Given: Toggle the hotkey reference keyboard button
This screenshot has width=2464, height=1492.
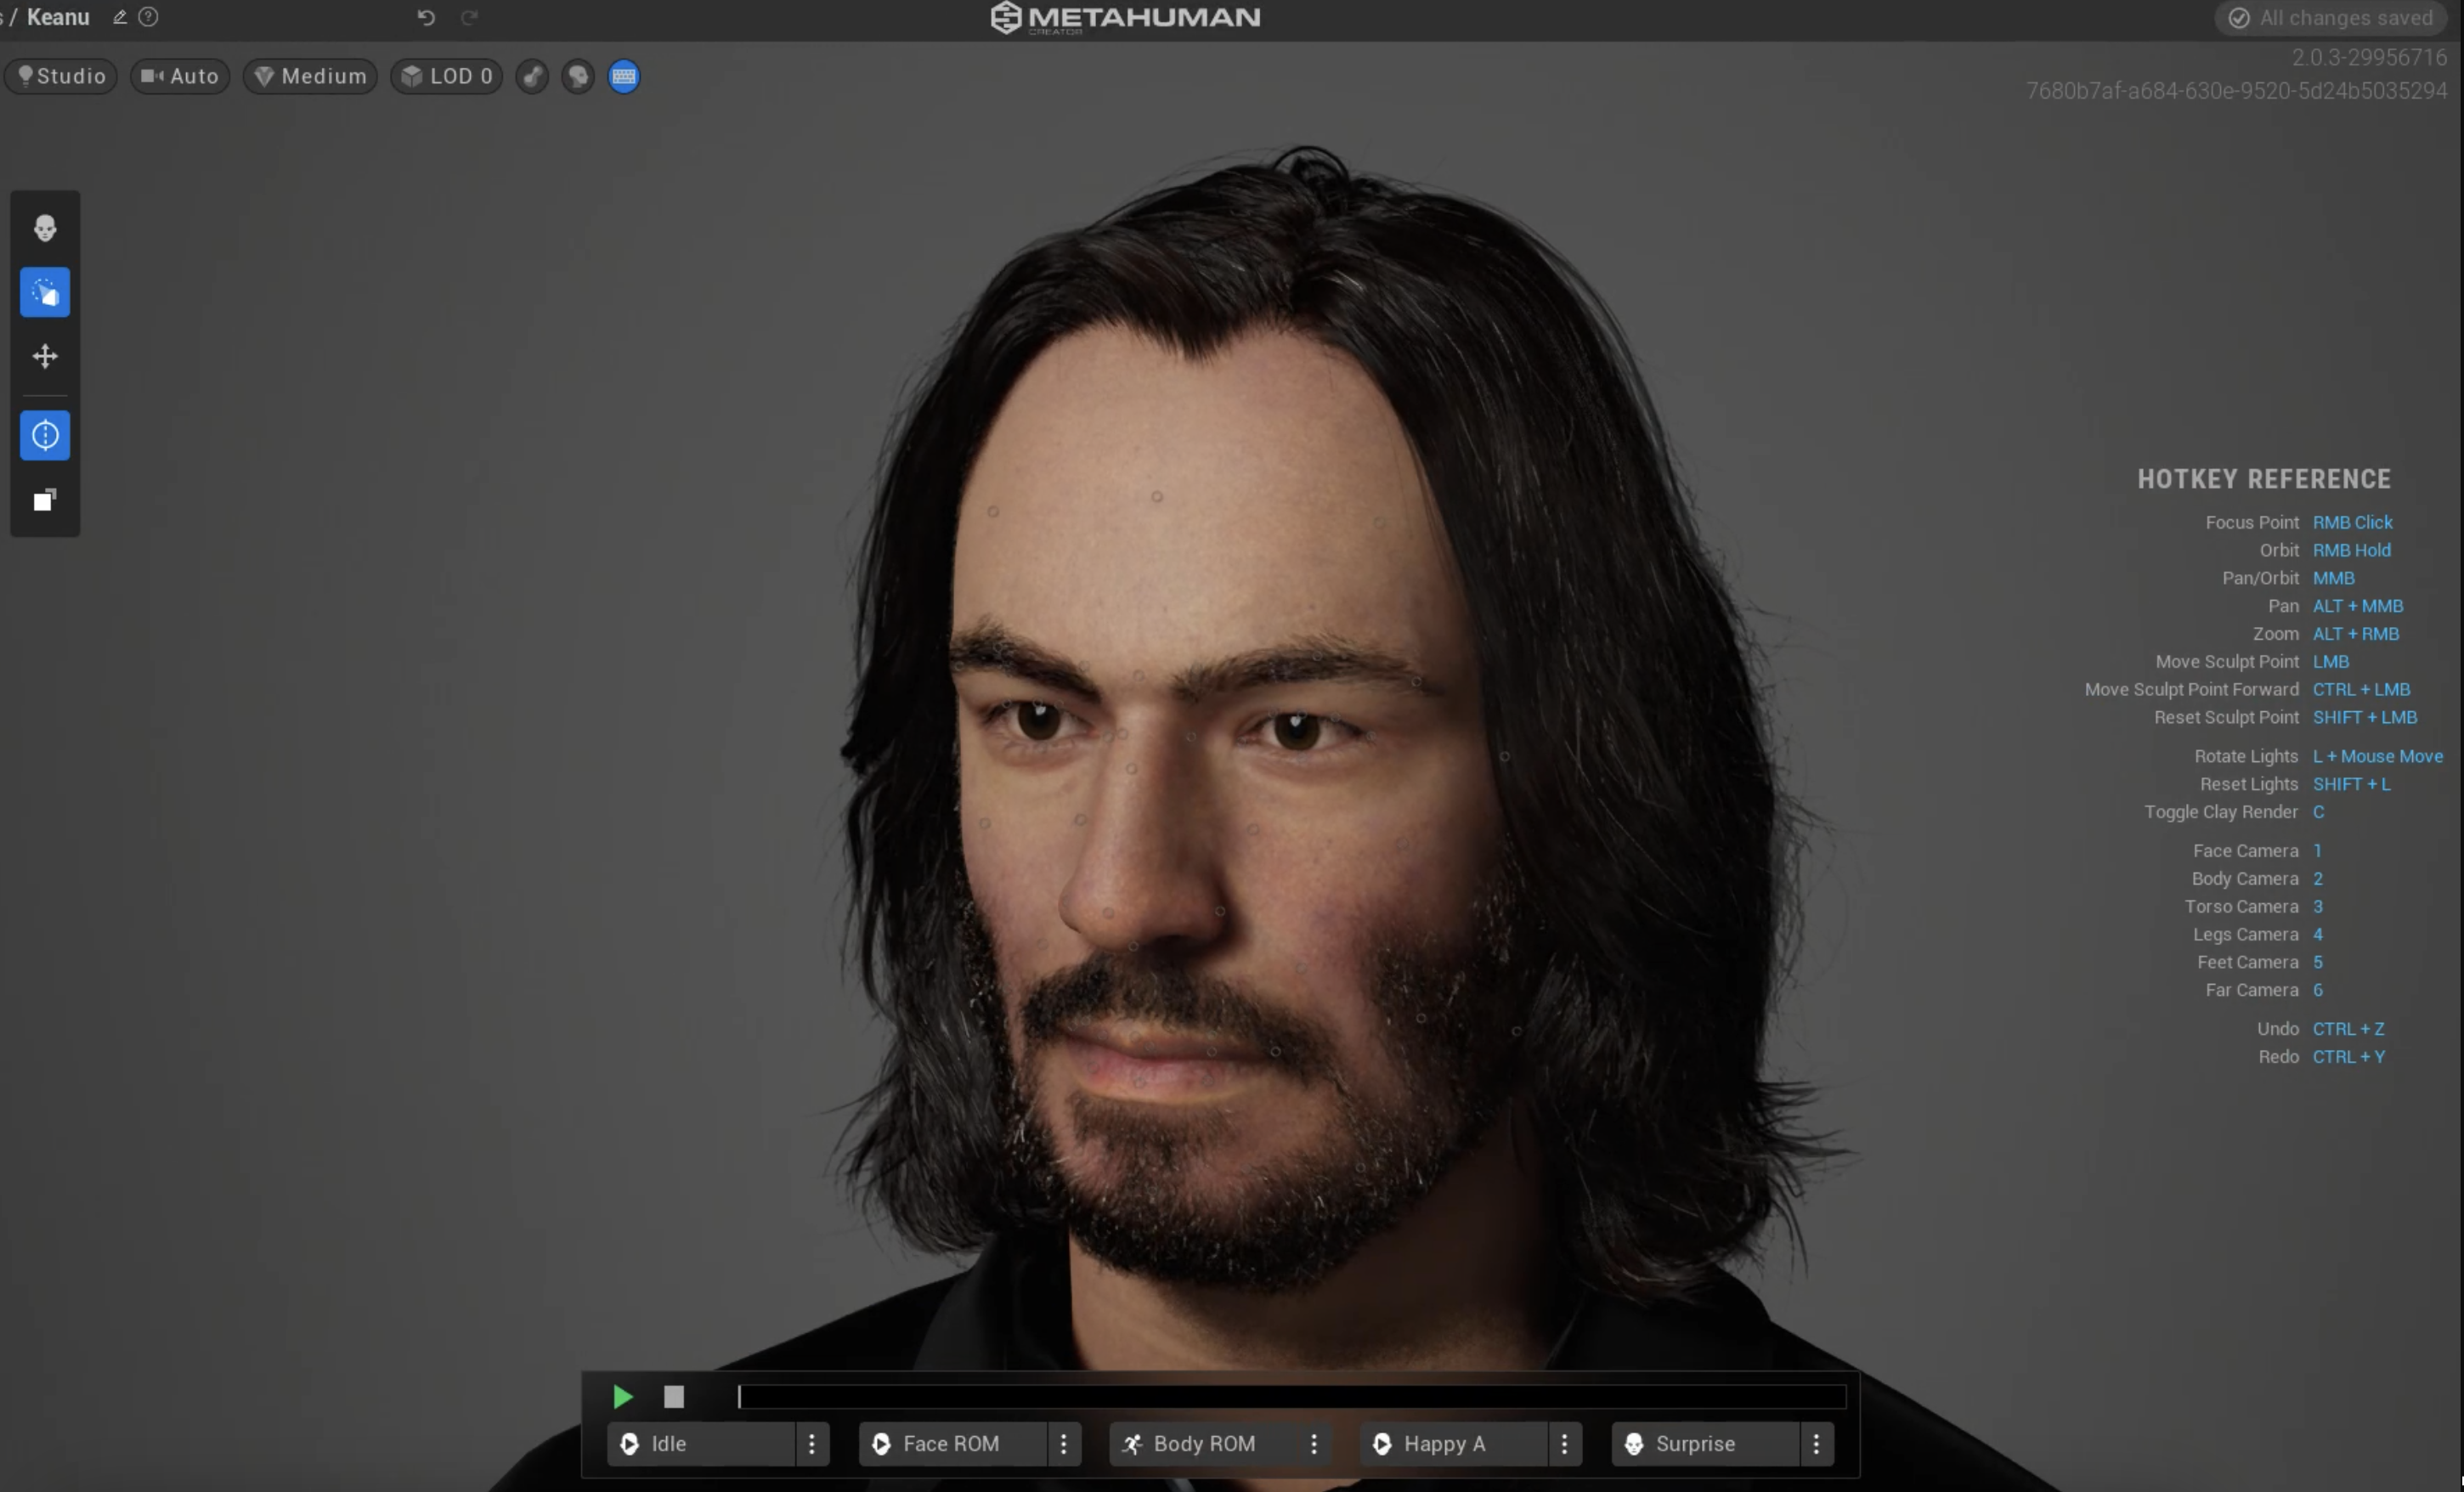Looking at the screenshot, I should 624,76.
